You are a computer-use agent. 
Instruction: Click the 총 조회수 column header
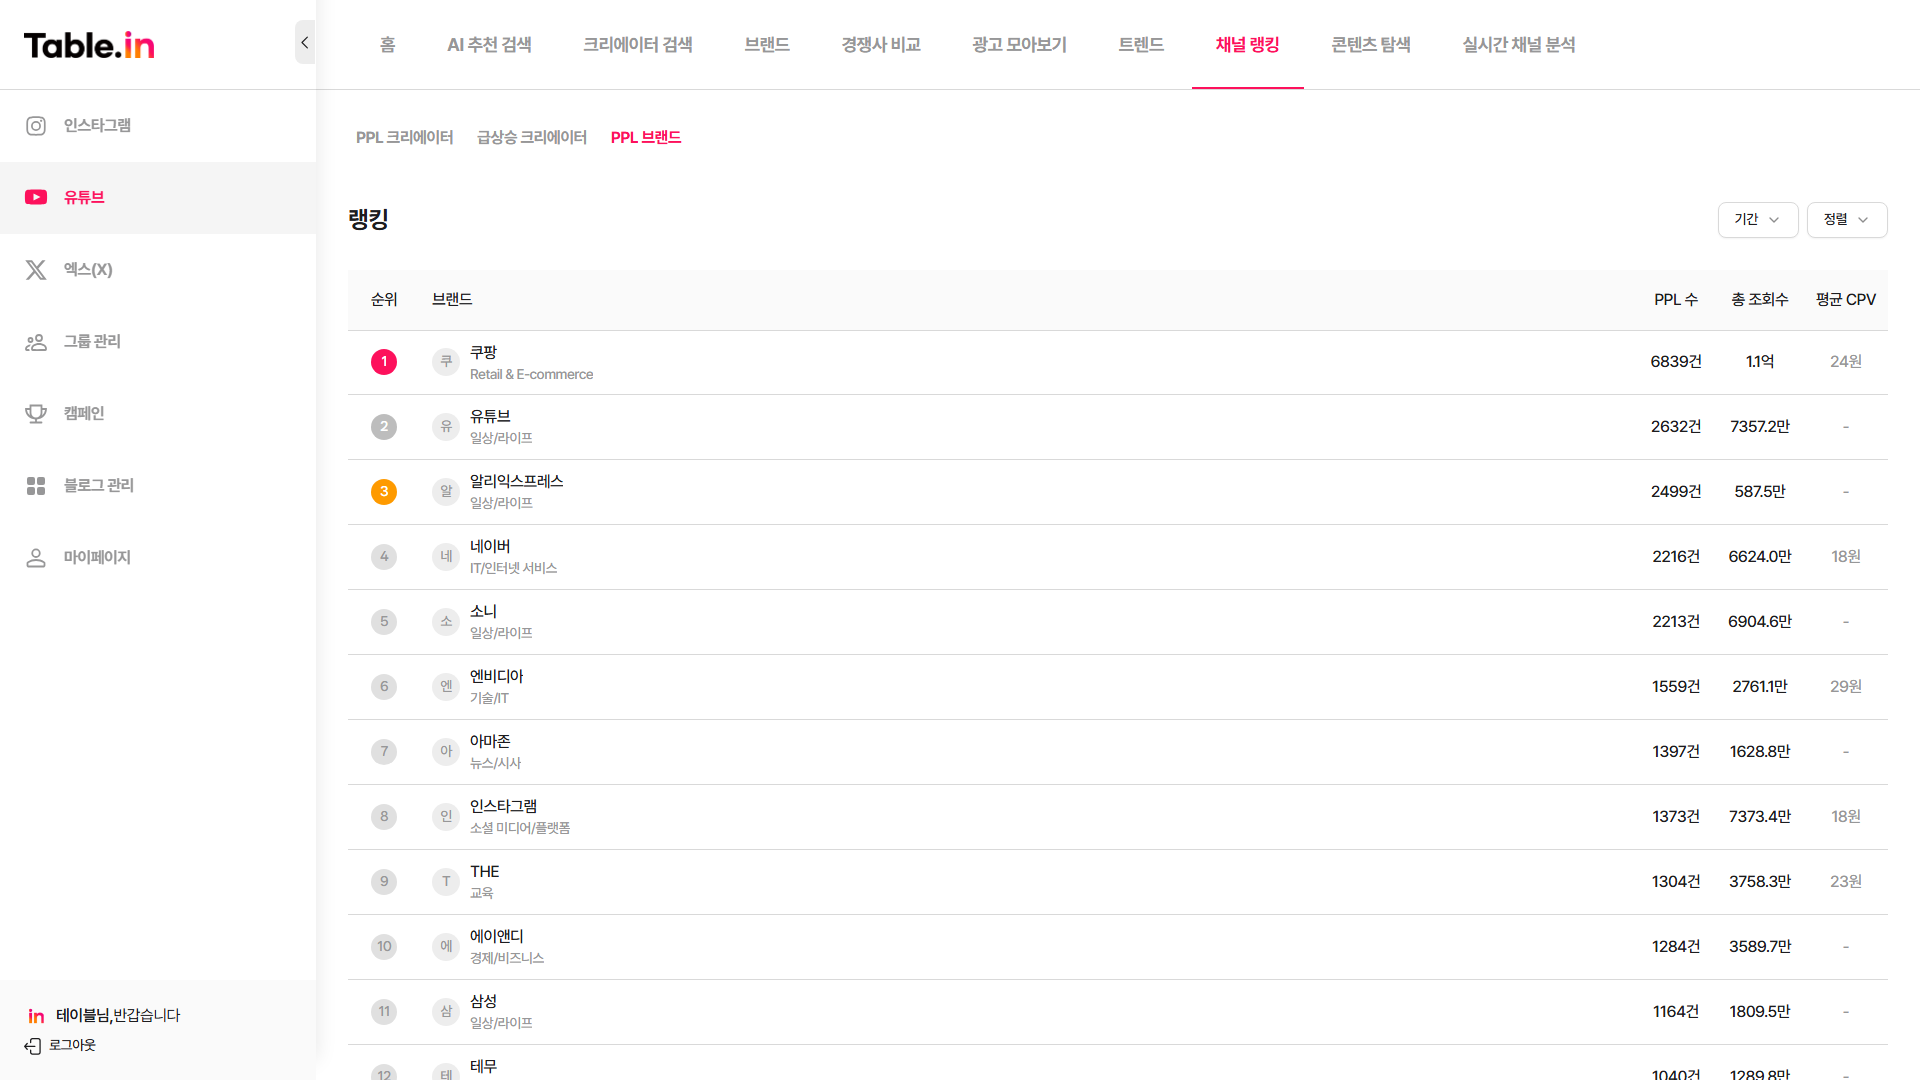click(1760, 300)
